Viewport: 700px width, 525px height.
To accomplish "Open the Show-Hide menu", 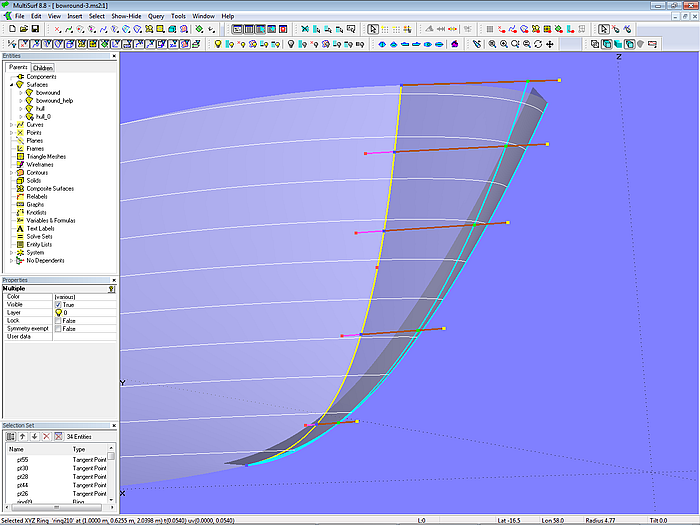I will pyautogui.click(x=126, y=17).
